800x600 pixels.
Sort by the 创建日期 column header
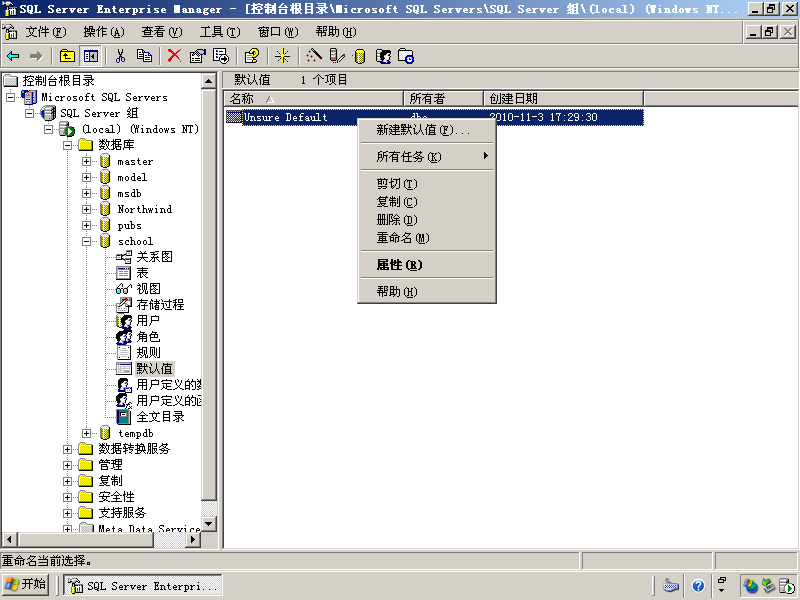[563, 98]
